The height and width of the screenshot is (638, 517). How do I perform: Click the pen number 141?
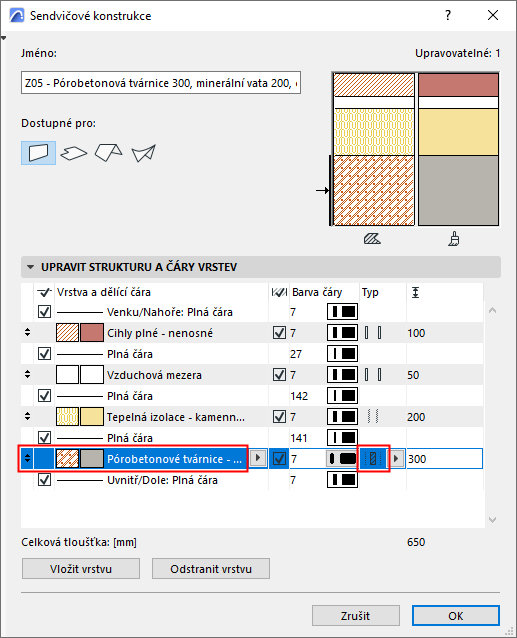point(299,438)
